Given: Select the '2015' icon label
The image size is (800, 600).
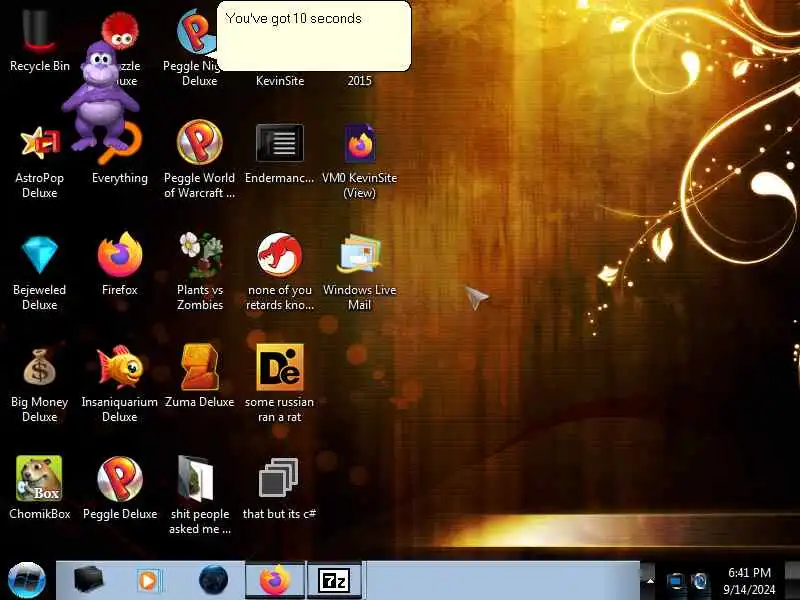Looking at the screenshot, I should coord(359,81).
